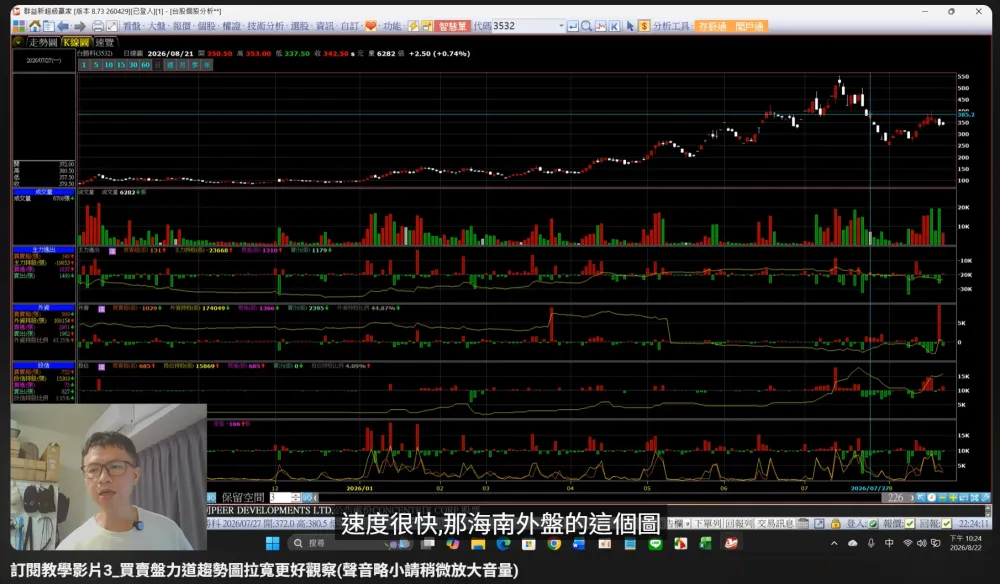Click the multicolor grid icon at toolbar start
This screenshot has height=584, width=1000.
pos(19,26)
